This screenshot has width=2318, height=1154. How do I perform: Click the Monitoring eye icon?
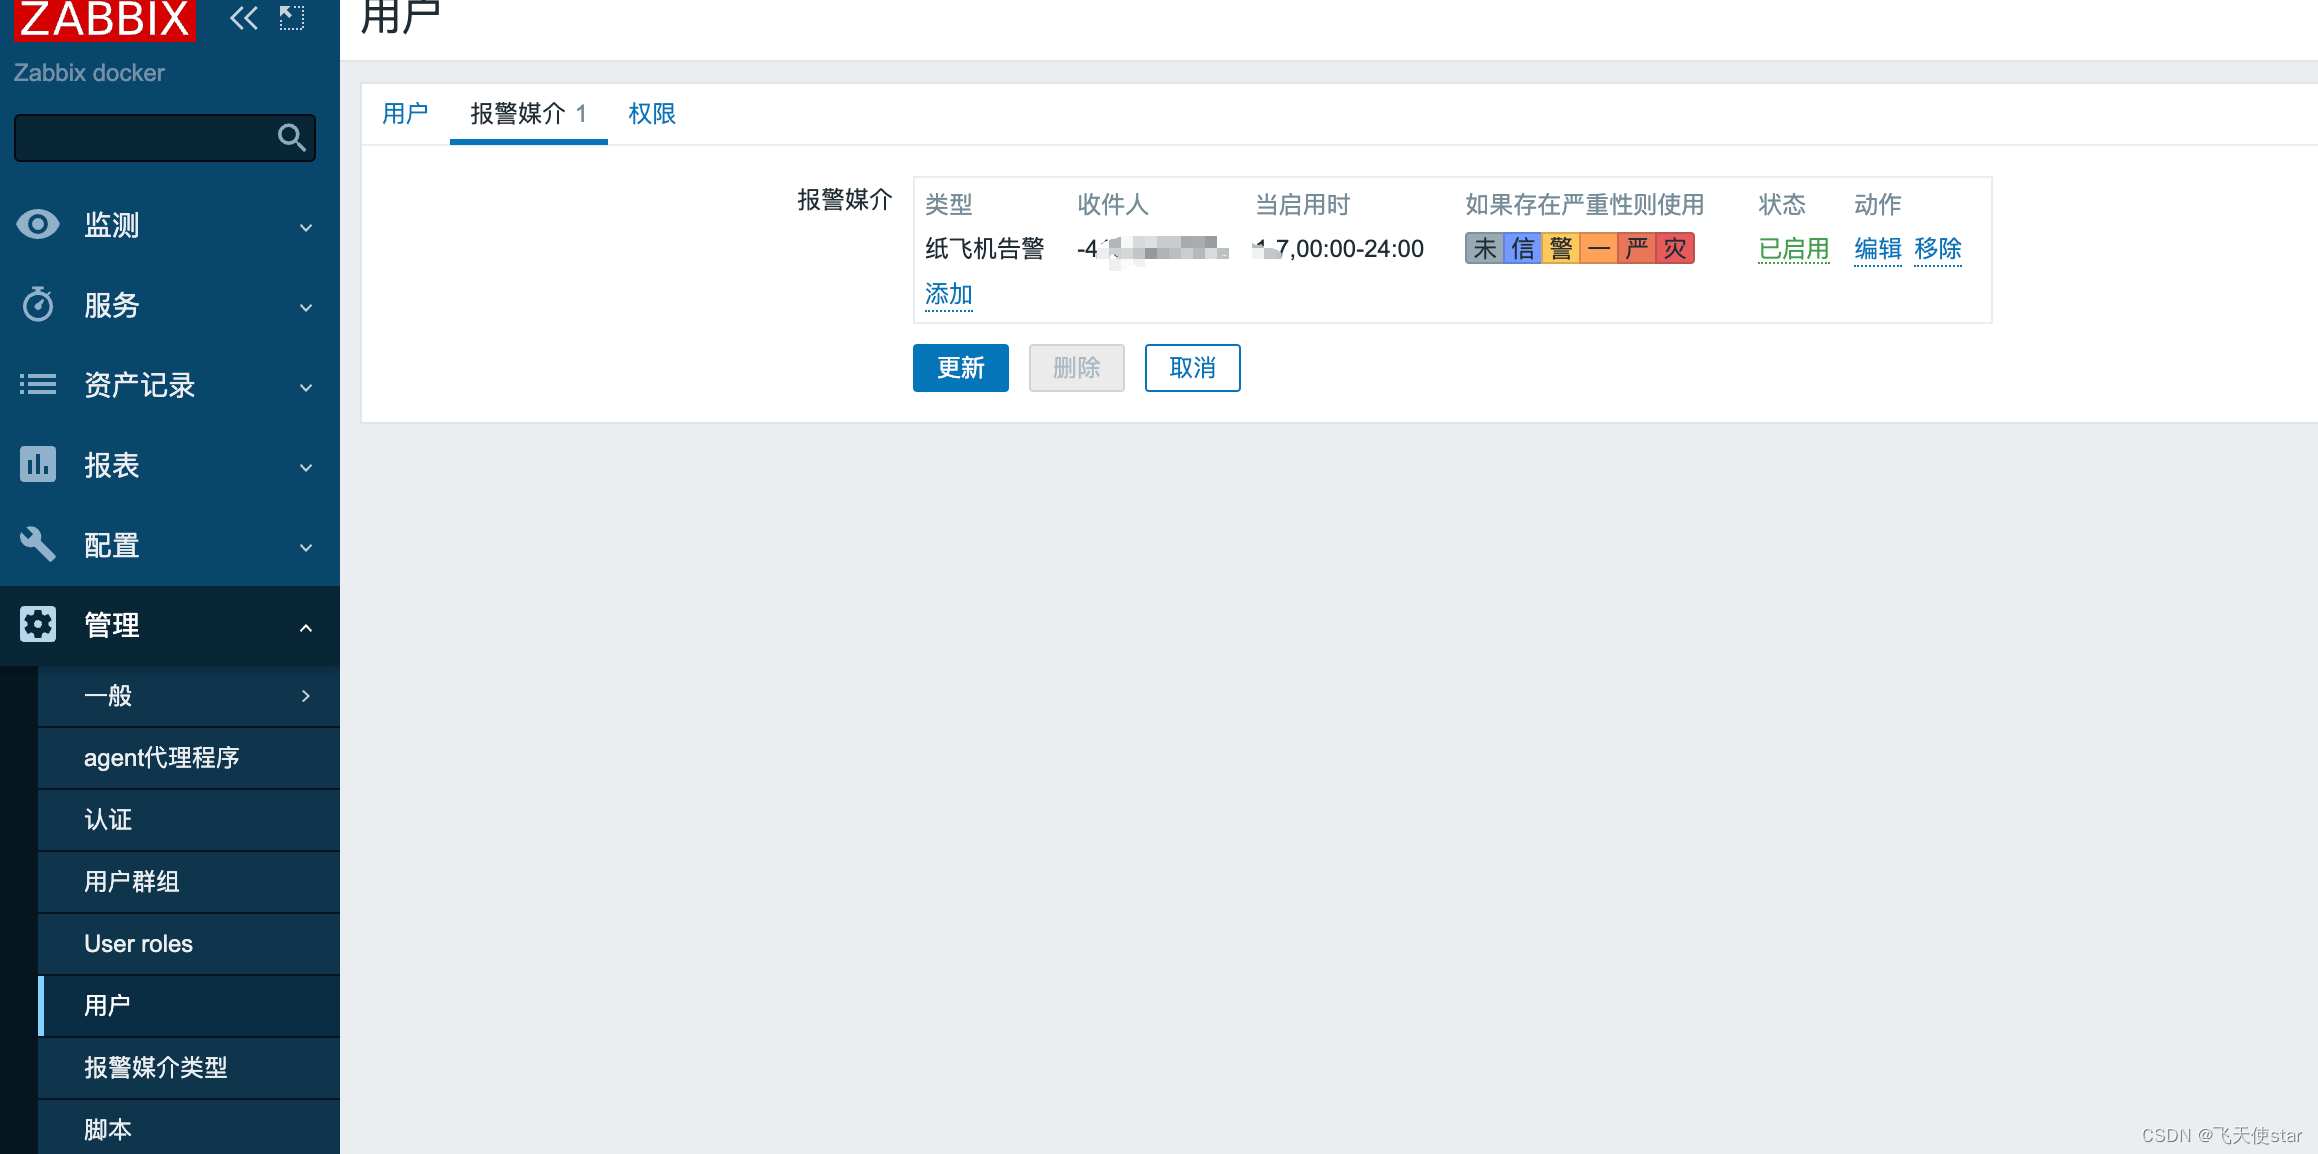coord(38,225)
